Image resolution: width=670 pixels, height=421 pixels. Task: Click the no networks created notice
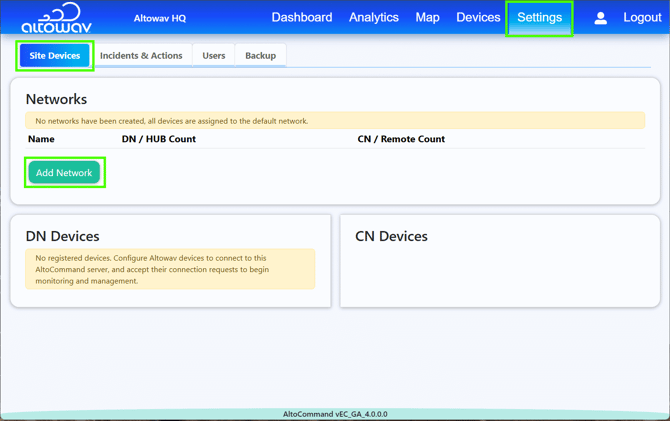[335, 121]
